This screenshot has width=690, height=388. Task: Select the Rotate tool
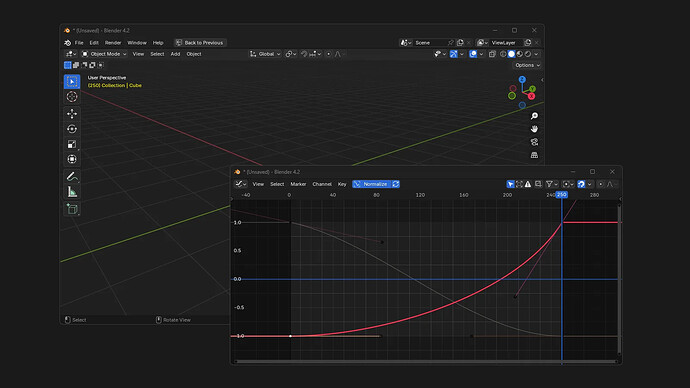pyautogui.click(x=72, y=129)
